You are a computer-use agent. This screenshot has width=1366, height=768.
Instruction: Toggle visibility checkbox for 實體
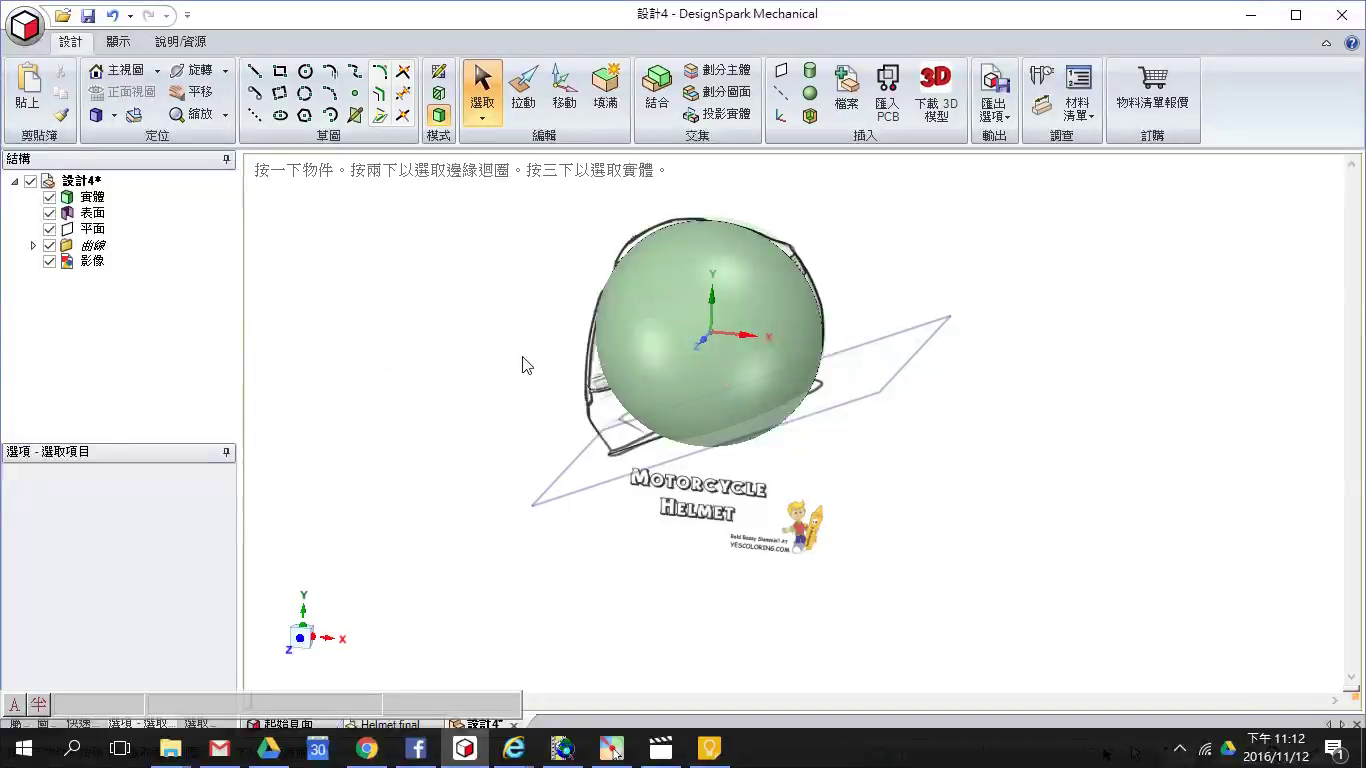tap(50, 197)
